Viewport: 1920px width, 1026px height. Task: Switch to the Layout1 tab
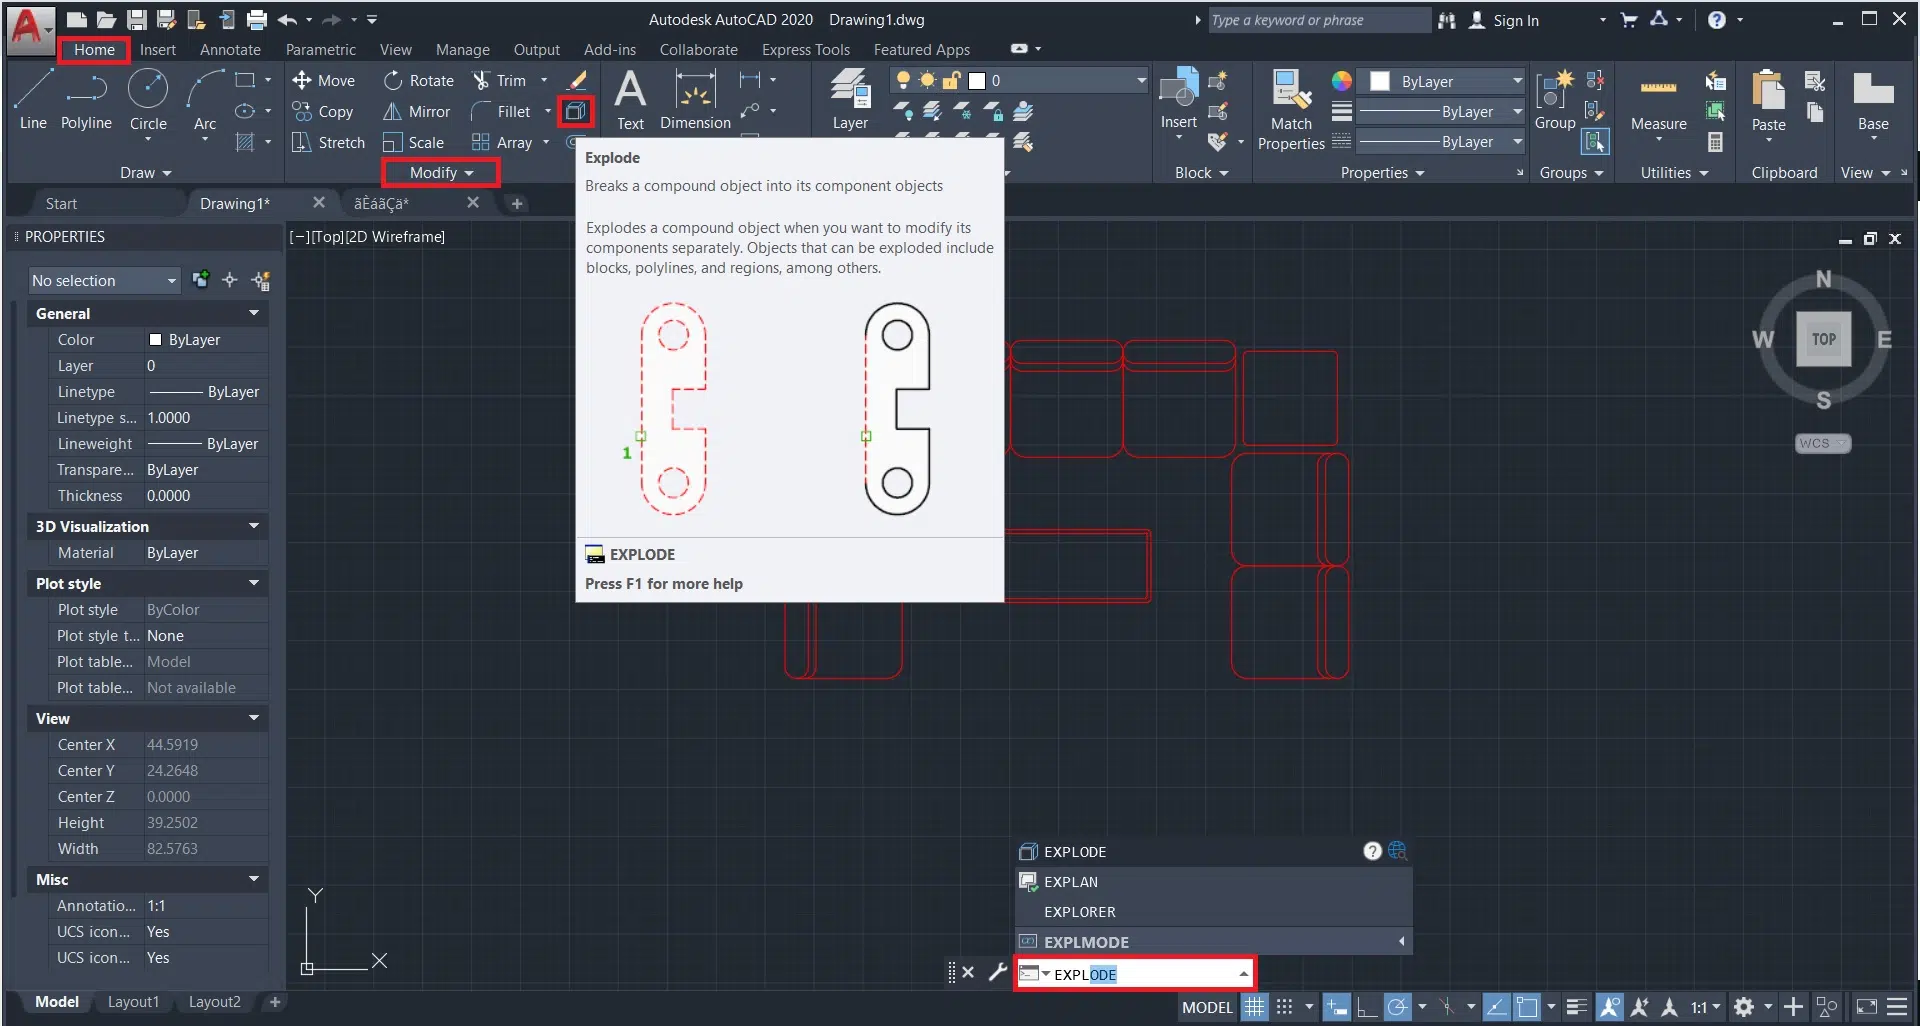[x=133, y=1002]
